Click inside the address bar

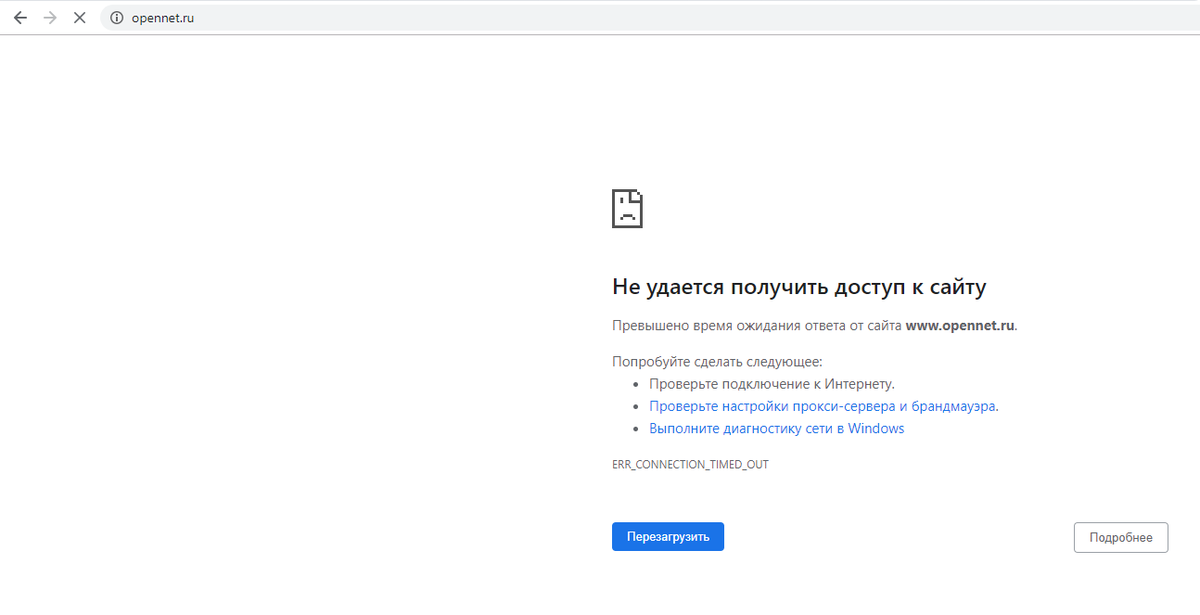pos(300,17)
